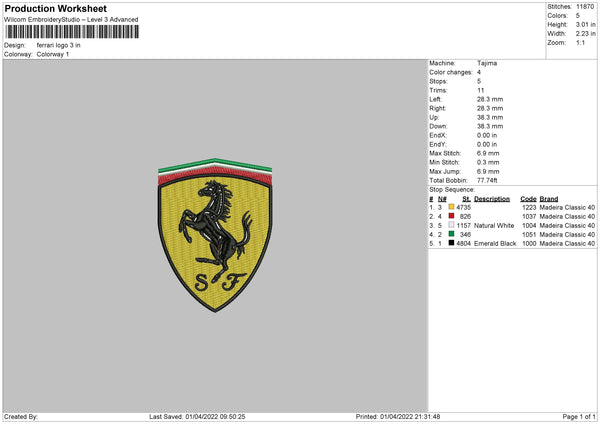Screen dimensions: 600x424
Task: Click the 'Emerald Black' description
Action: 495,243
